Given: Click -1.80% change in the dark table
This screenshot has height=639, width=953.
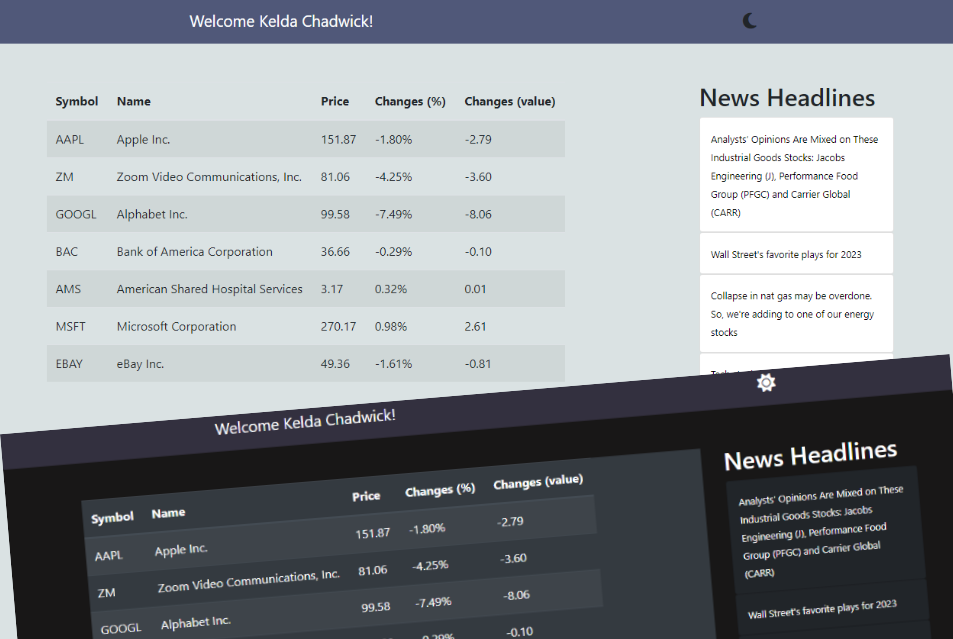Looking at the screenshot, I should pyautogui.click(x=427, y=528).
